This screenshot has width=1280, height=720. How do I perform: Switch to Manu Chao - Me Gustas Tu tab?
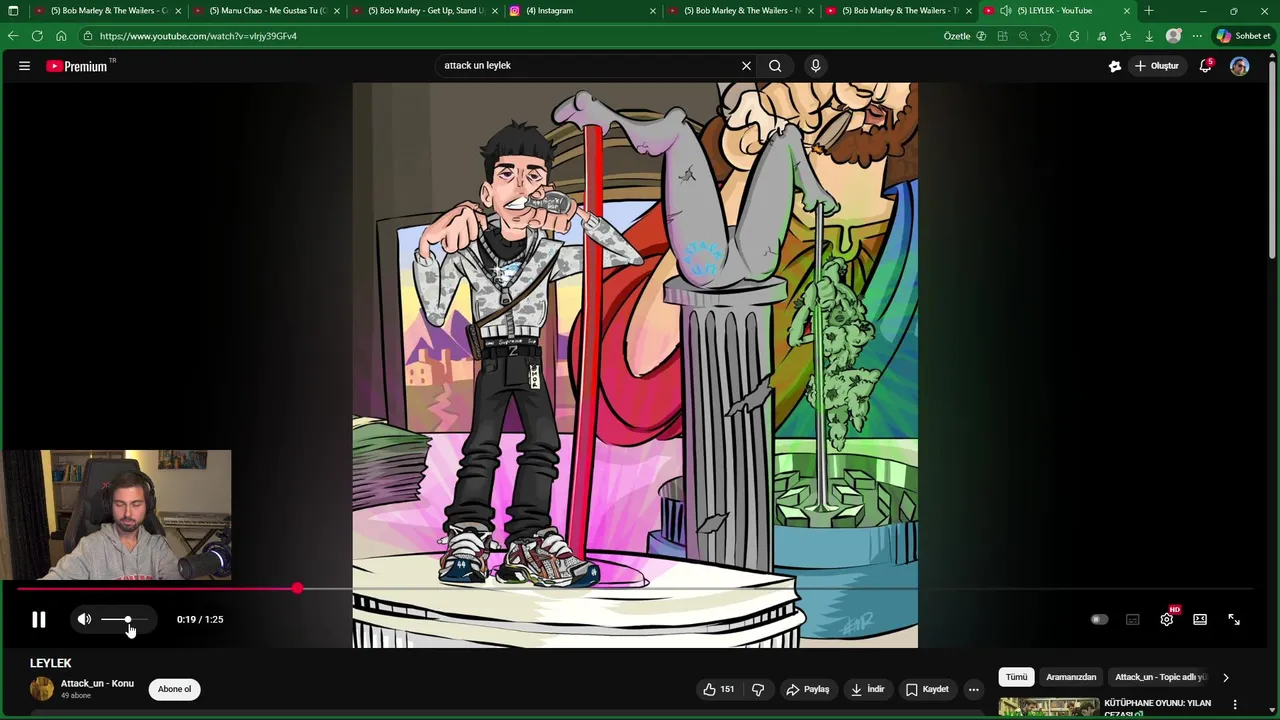(x=266, y=11)
